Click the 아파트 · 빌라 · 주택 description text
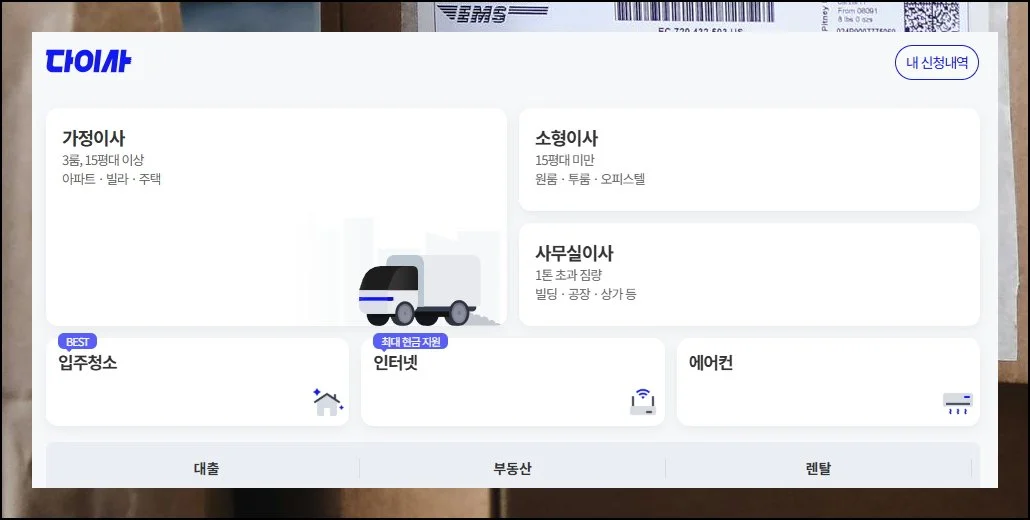The image size is (1030, 520). [111, 179]
